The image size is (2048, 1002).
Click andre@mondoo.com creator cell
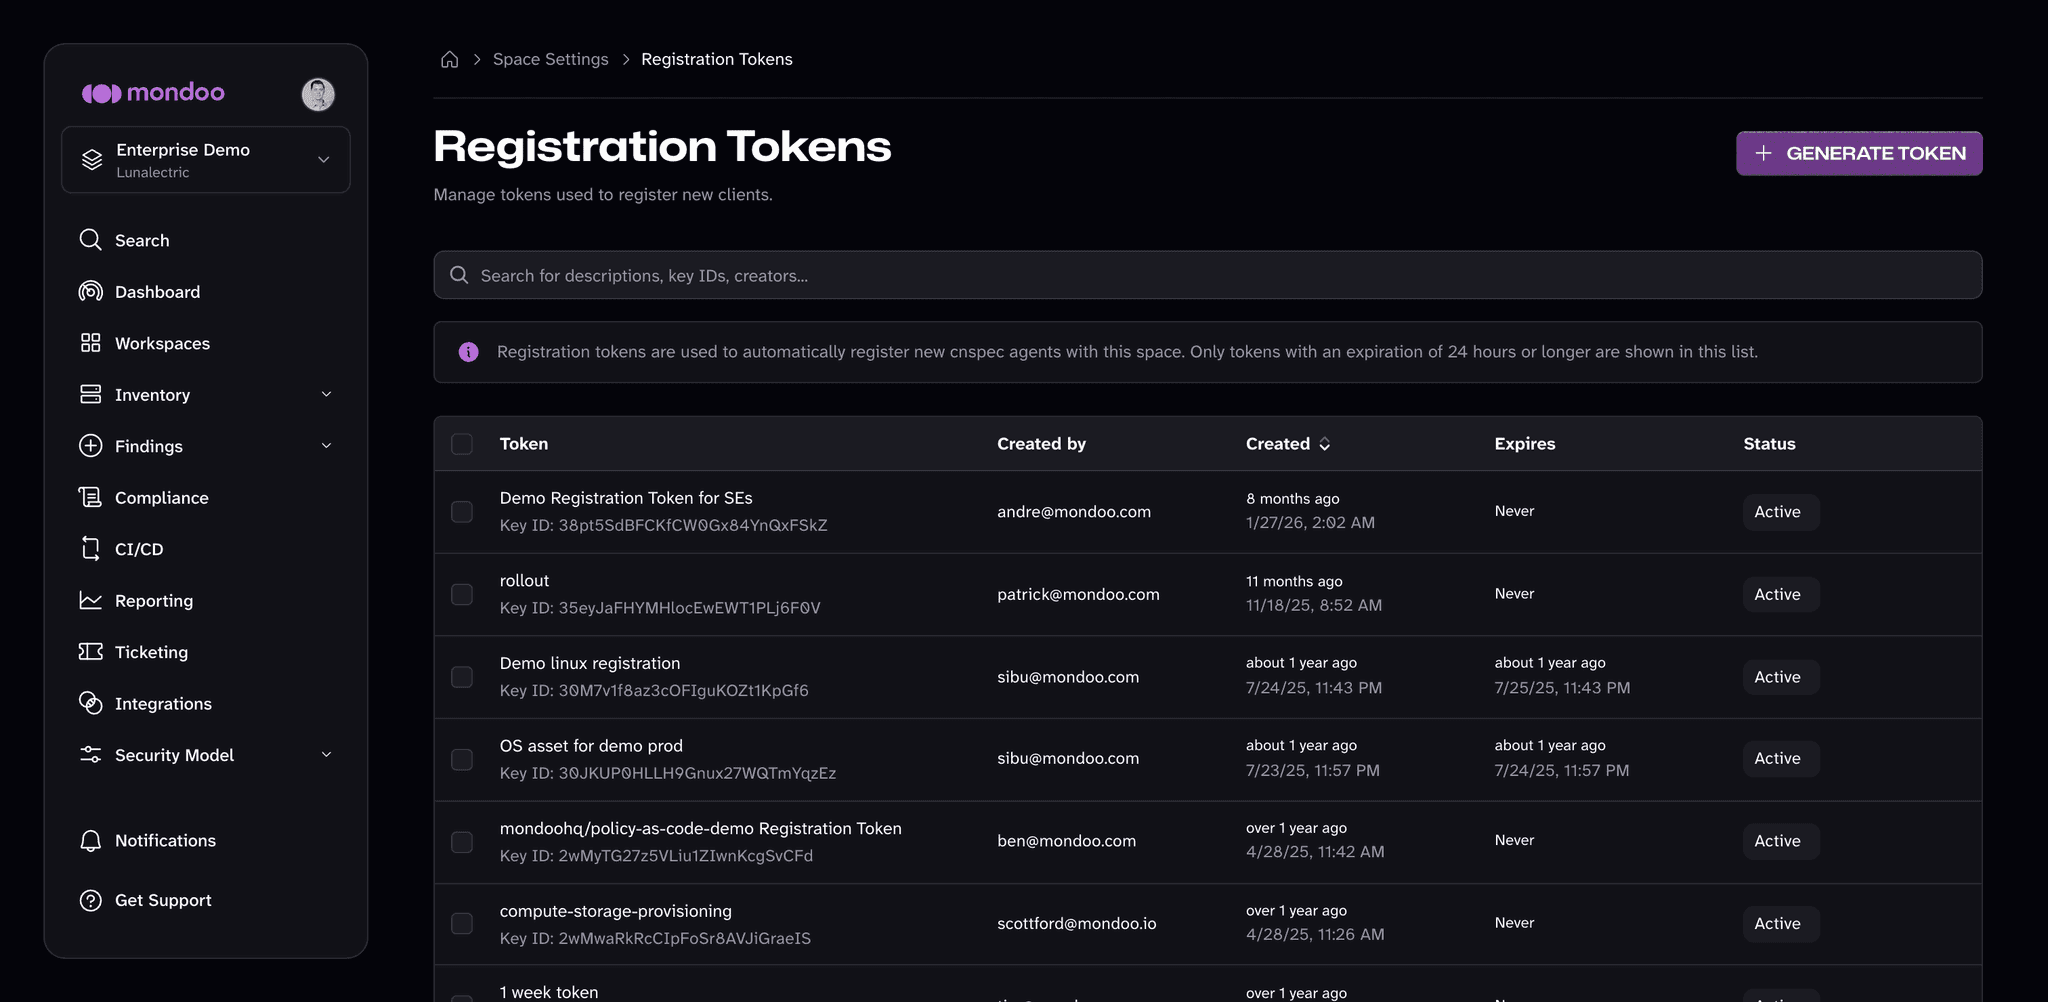(x=1074, y=512)
